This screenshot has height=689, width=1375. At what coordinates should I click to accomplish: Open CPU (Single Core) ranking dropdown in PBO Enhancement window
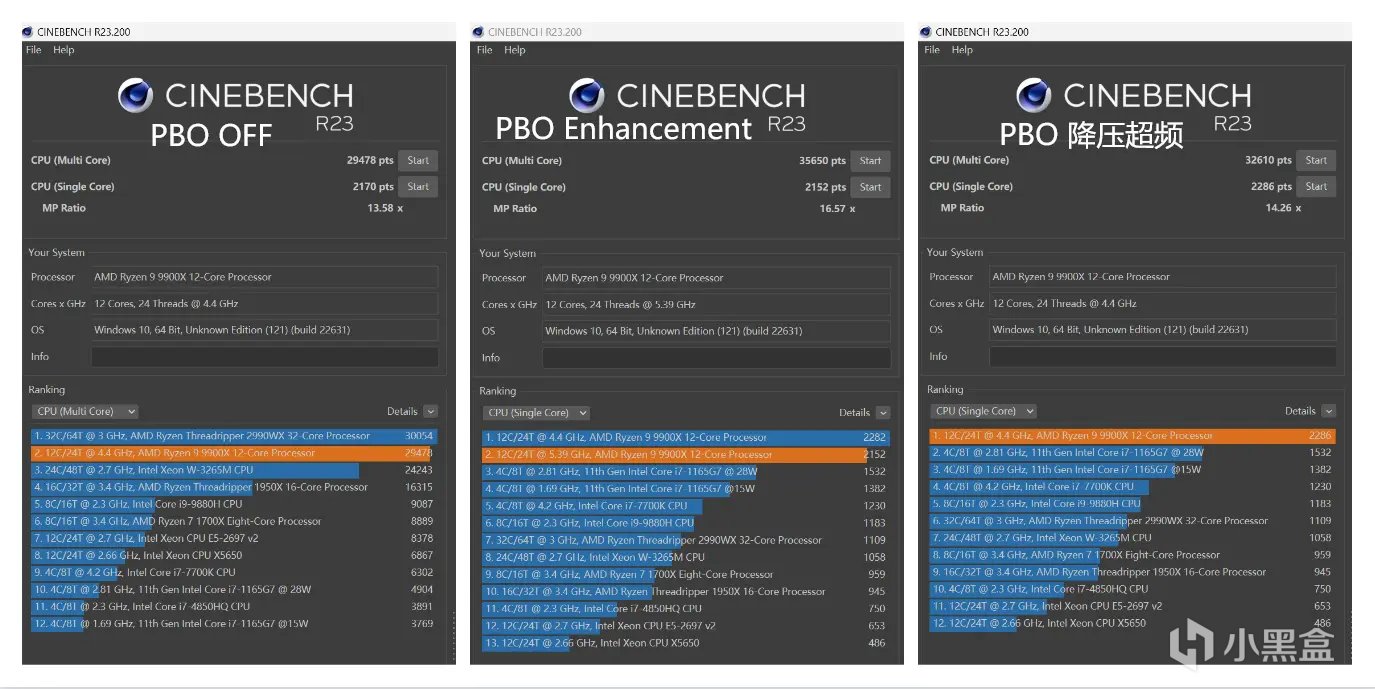pyautogui.click(x=536, y=412)
